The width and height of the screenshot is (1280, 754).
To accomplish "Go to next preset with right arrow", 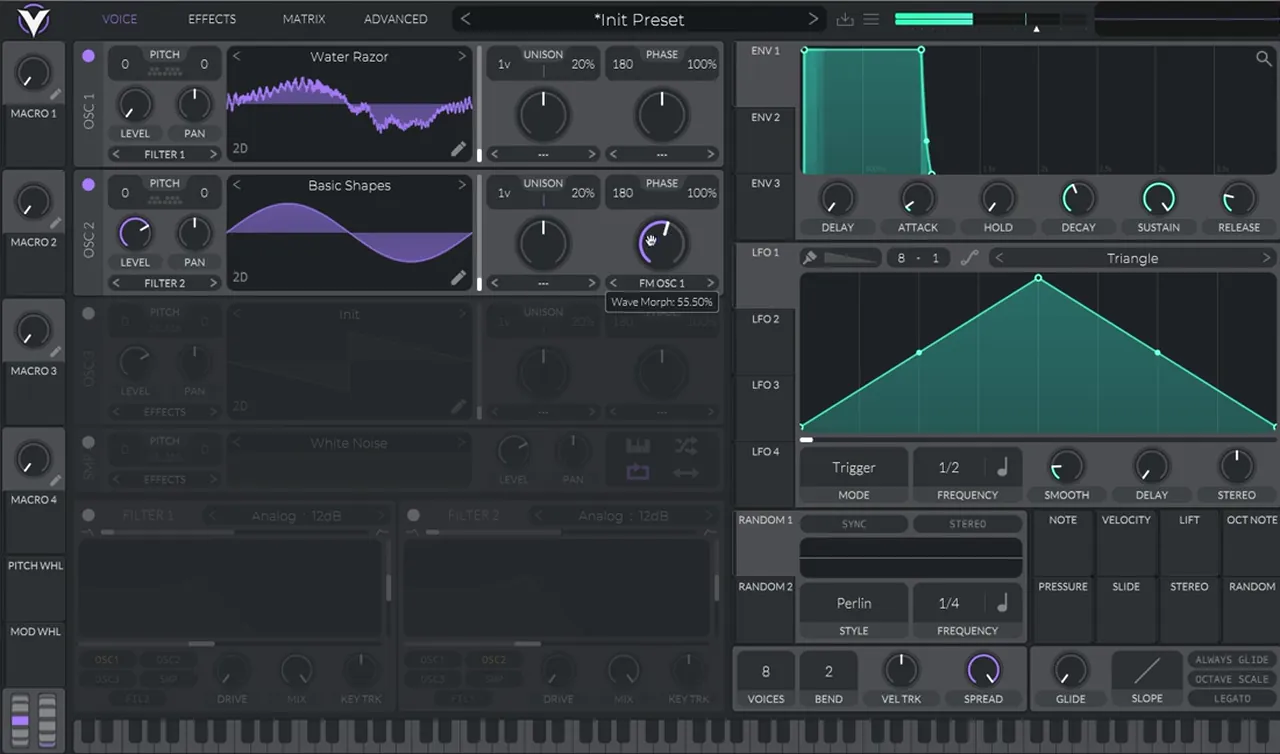I will tap(813, 19).
